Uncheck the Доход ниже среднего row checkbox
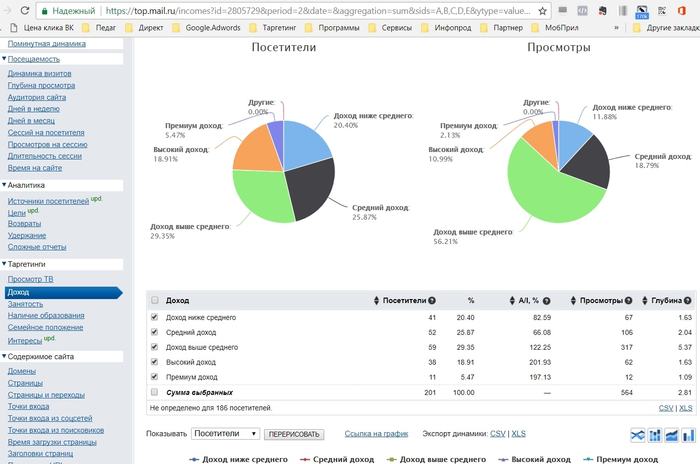This screenshot has width=700, height=464. [x=154, y=317]
